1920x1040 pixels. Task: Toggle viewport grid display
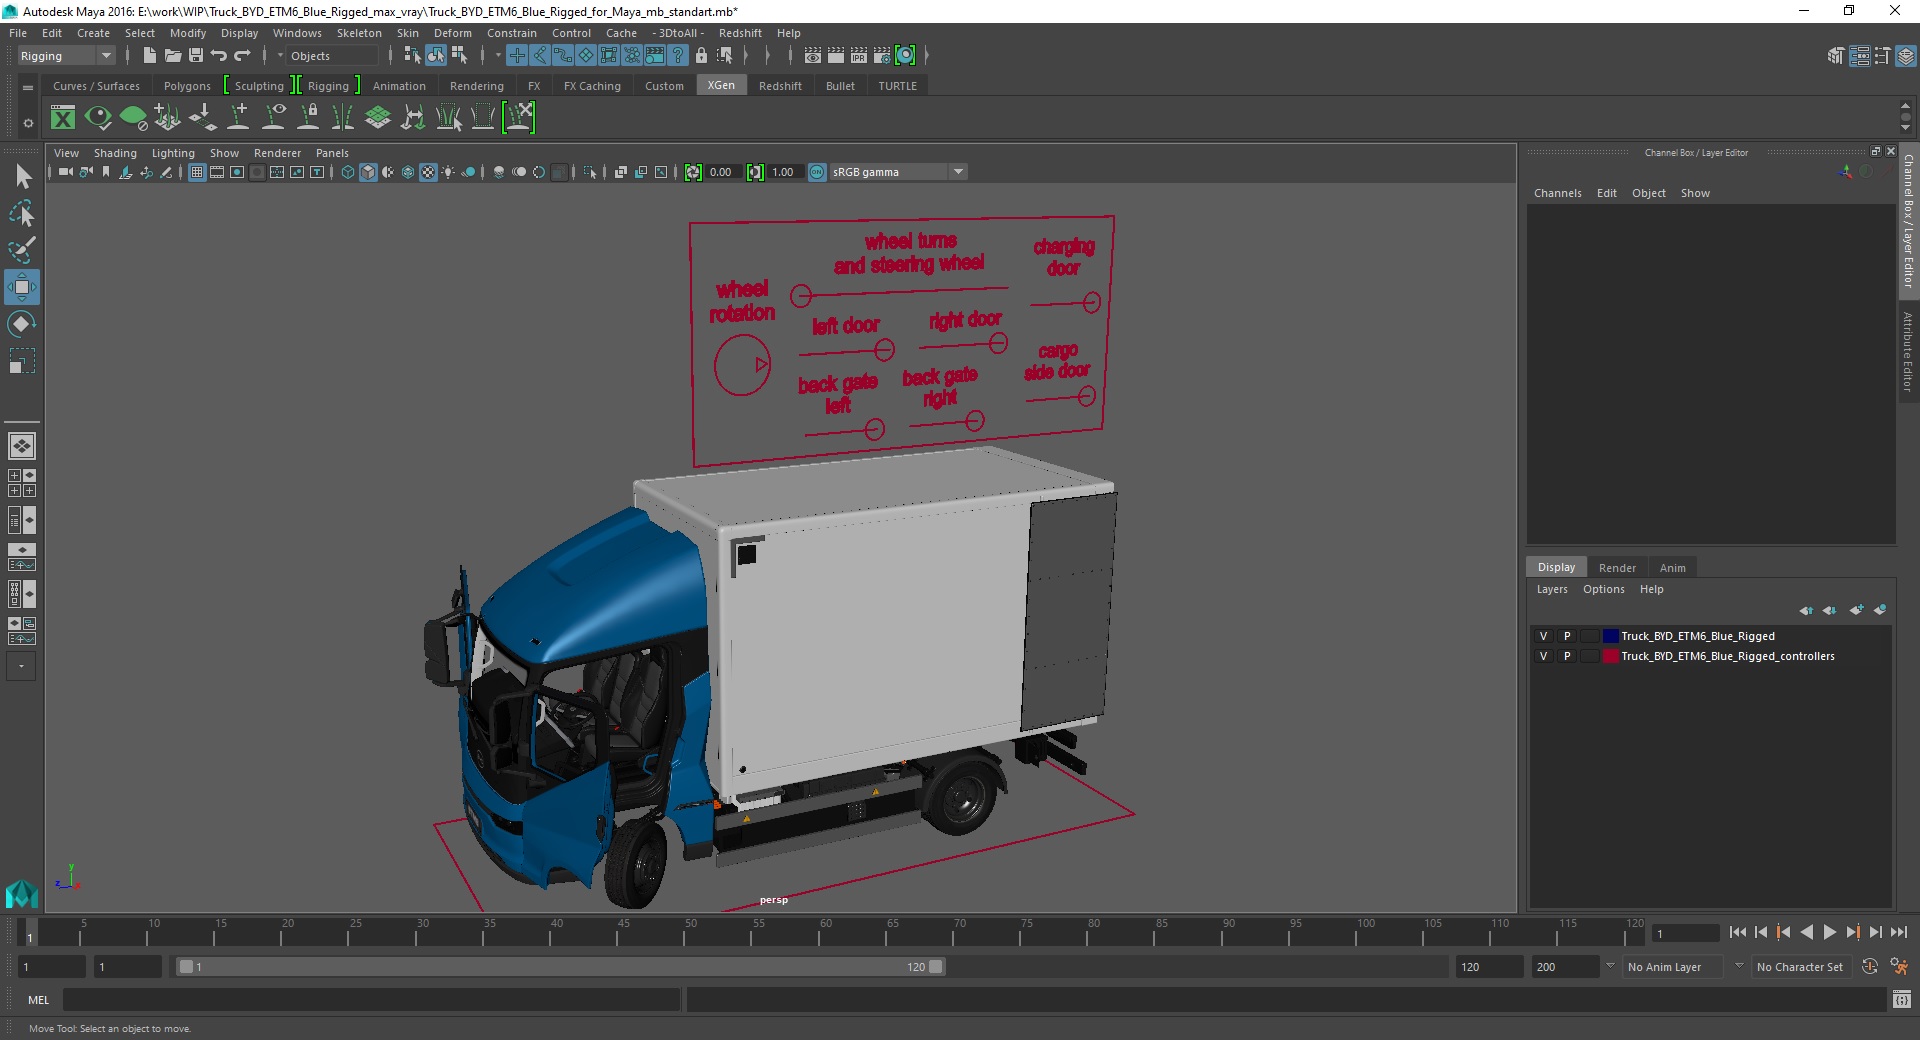point(197,172)
